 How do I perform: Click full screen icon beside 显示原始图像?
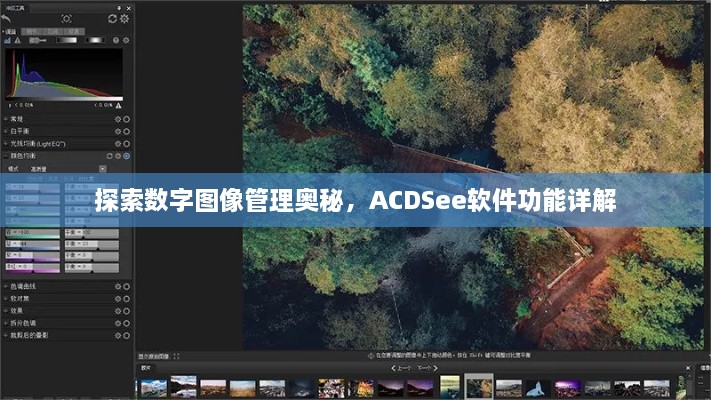coord(176,356)
